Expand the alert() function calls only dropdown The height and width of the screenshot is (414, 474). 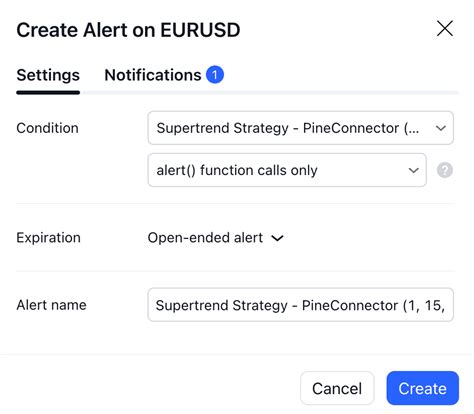coord(287,170)
